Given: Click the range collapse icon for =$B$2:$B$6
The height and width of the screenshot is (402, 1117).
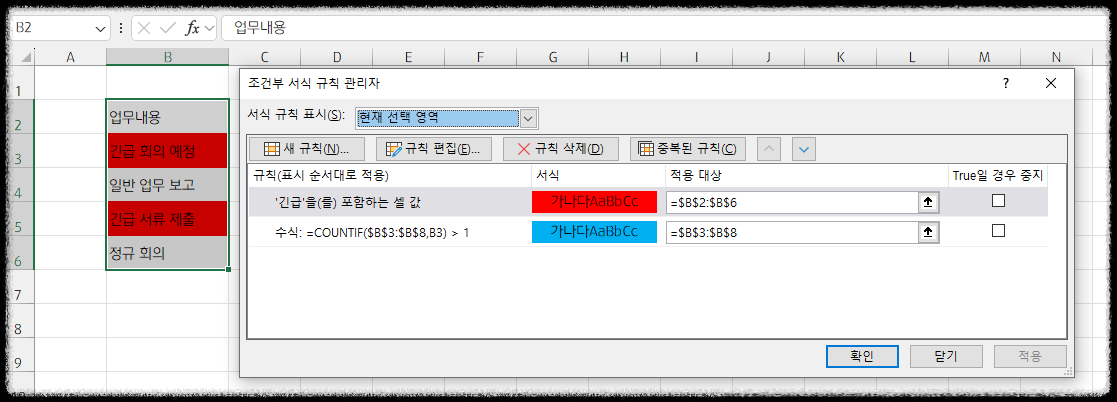Looking at the screenshot, I should point(928,202).
